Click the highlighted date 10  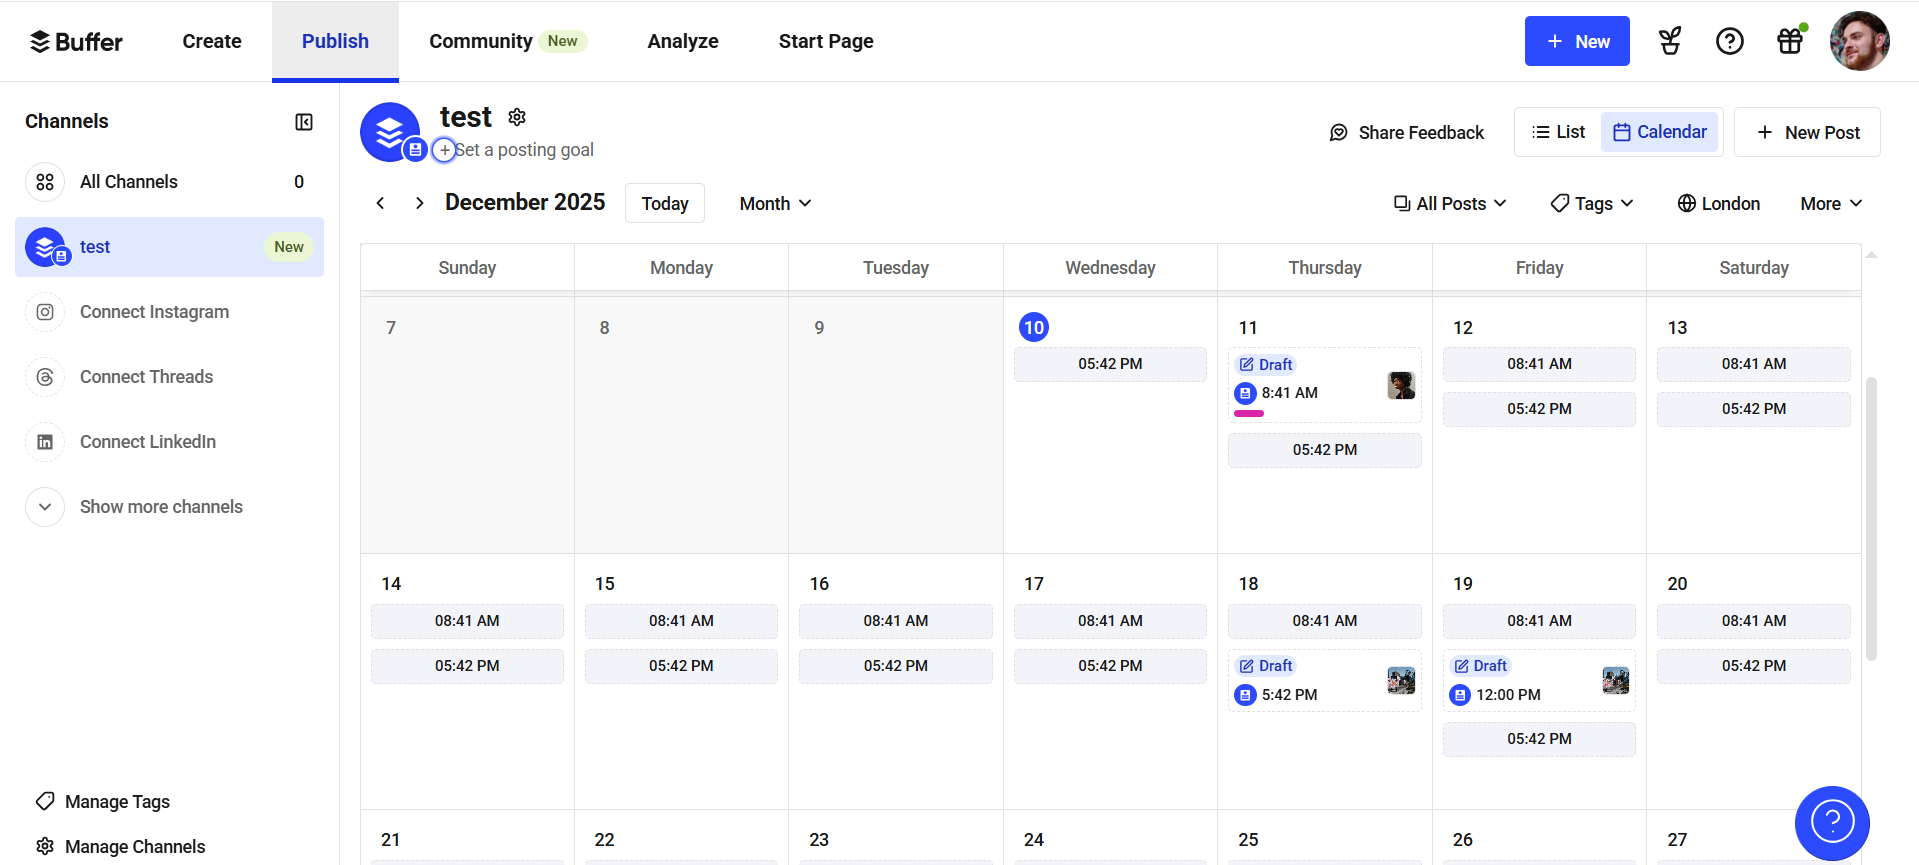1034,327
